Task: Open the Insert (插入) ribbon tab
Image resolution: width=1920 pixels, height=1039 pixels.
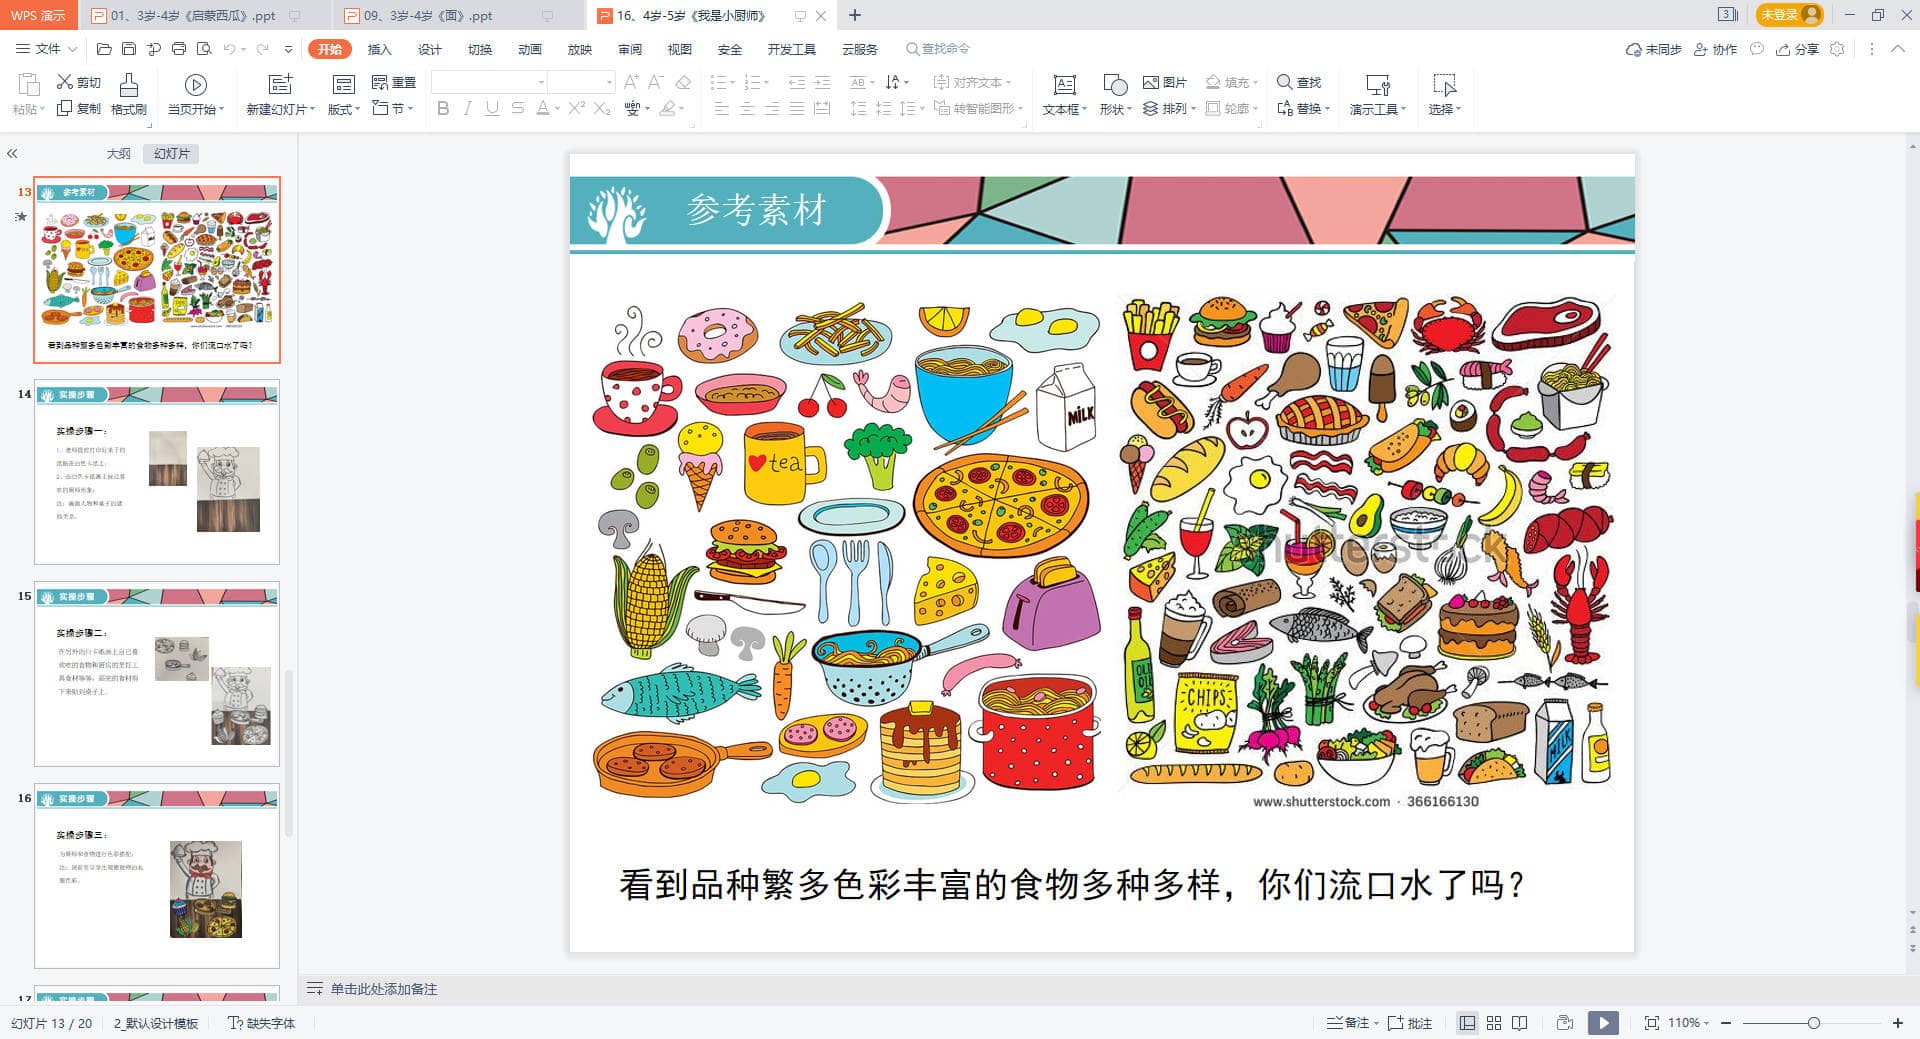Action: tap(379, 49)
